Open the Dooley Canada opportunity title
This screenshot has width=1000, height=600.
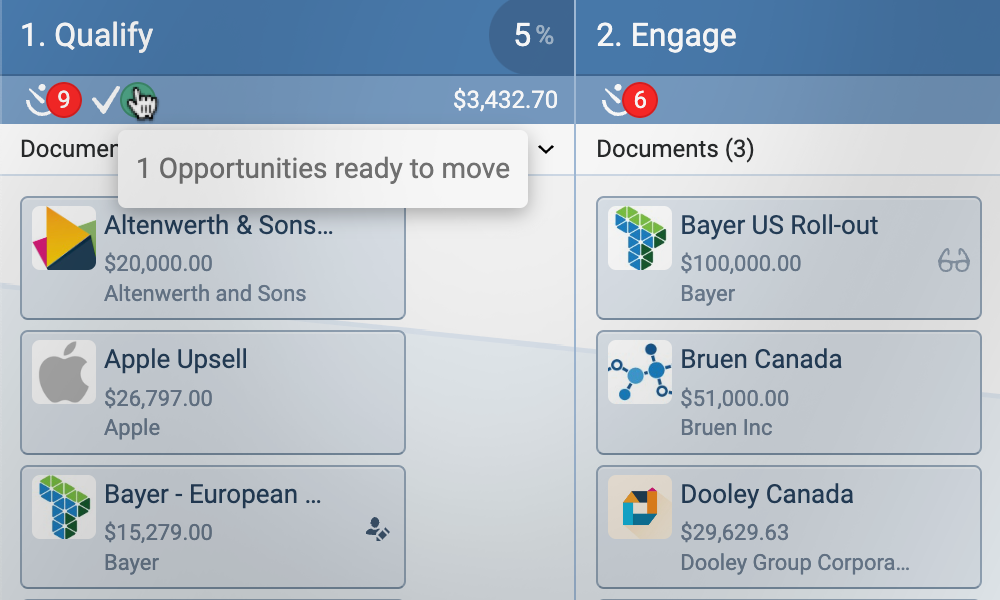(x=766, y=494)
